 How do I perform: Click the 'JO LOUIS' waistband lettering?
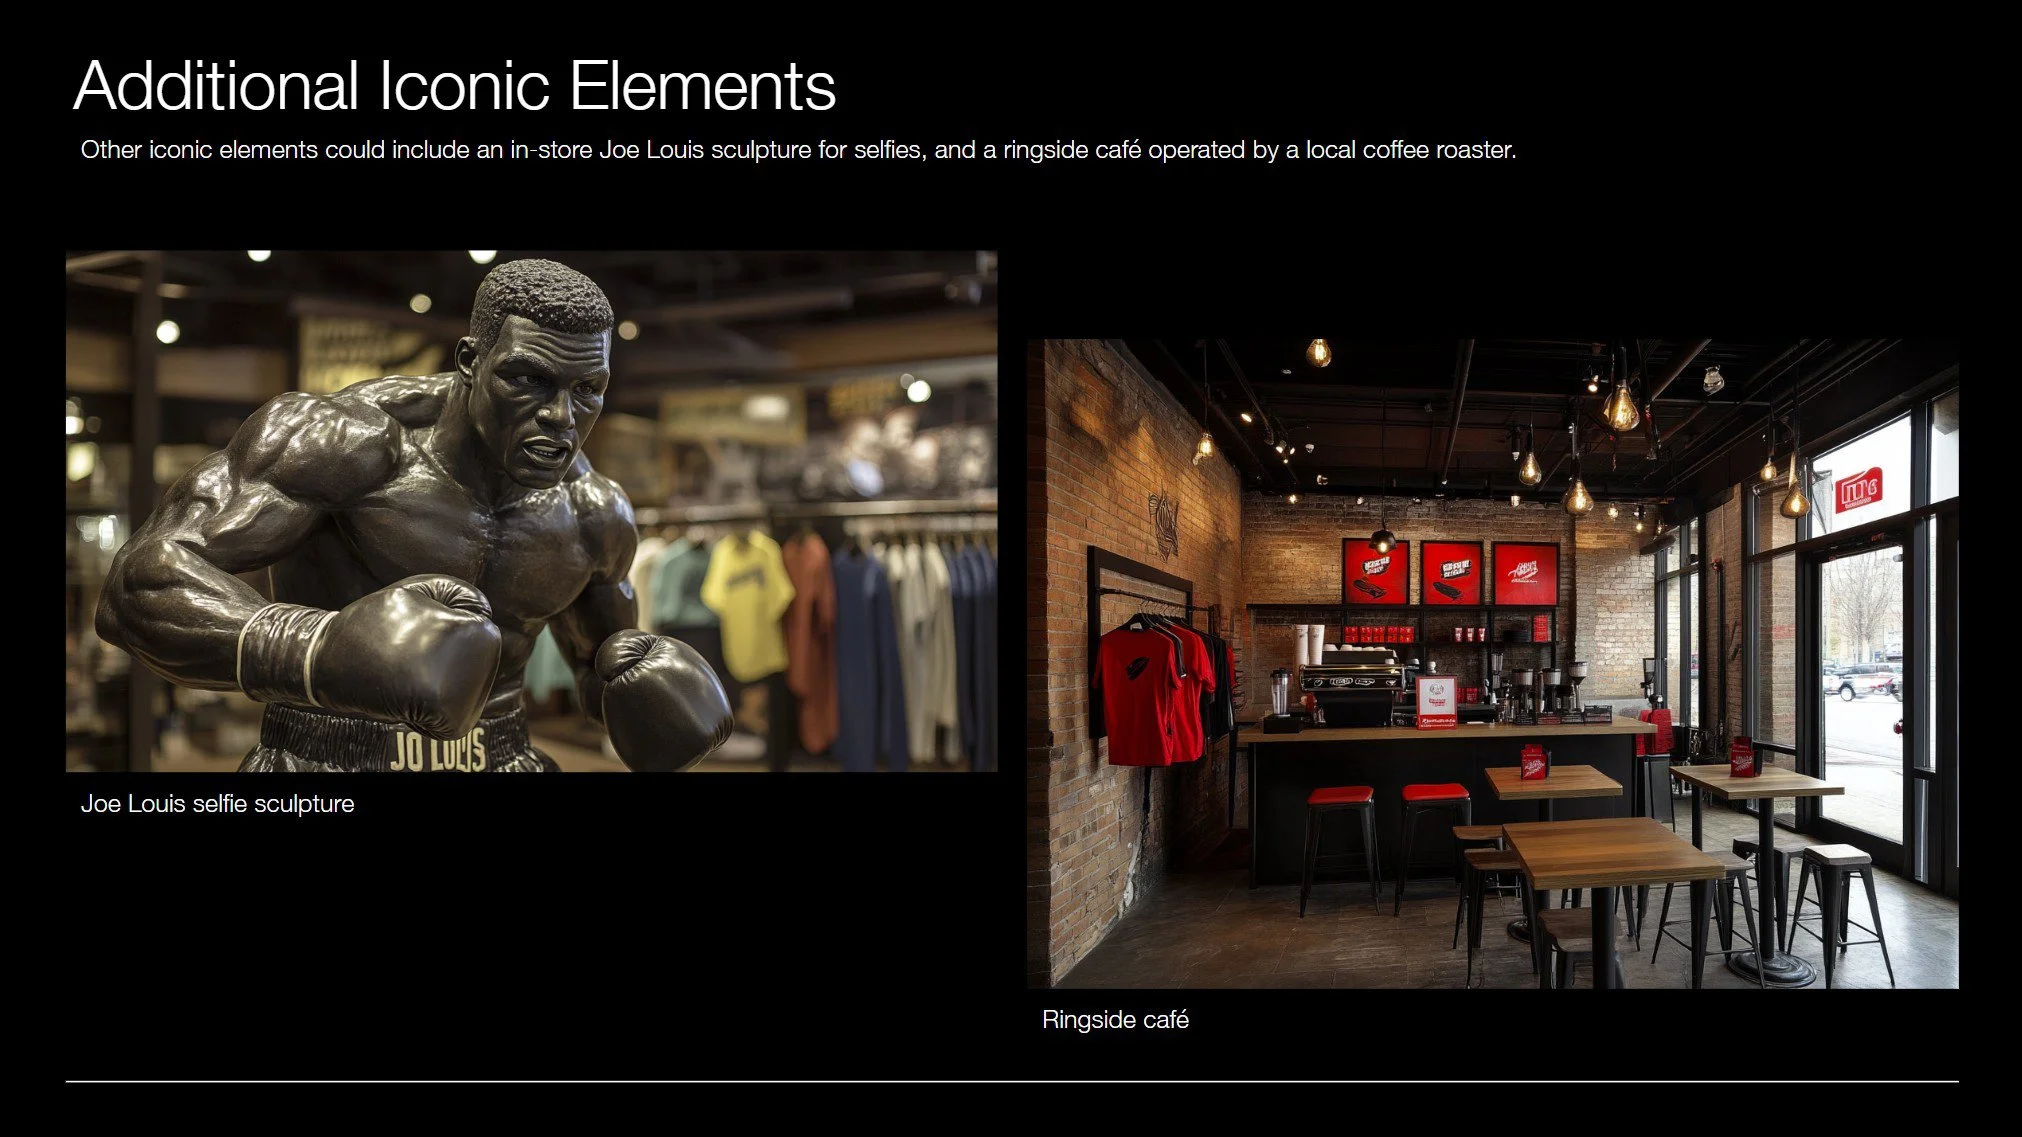click(437, 751)
